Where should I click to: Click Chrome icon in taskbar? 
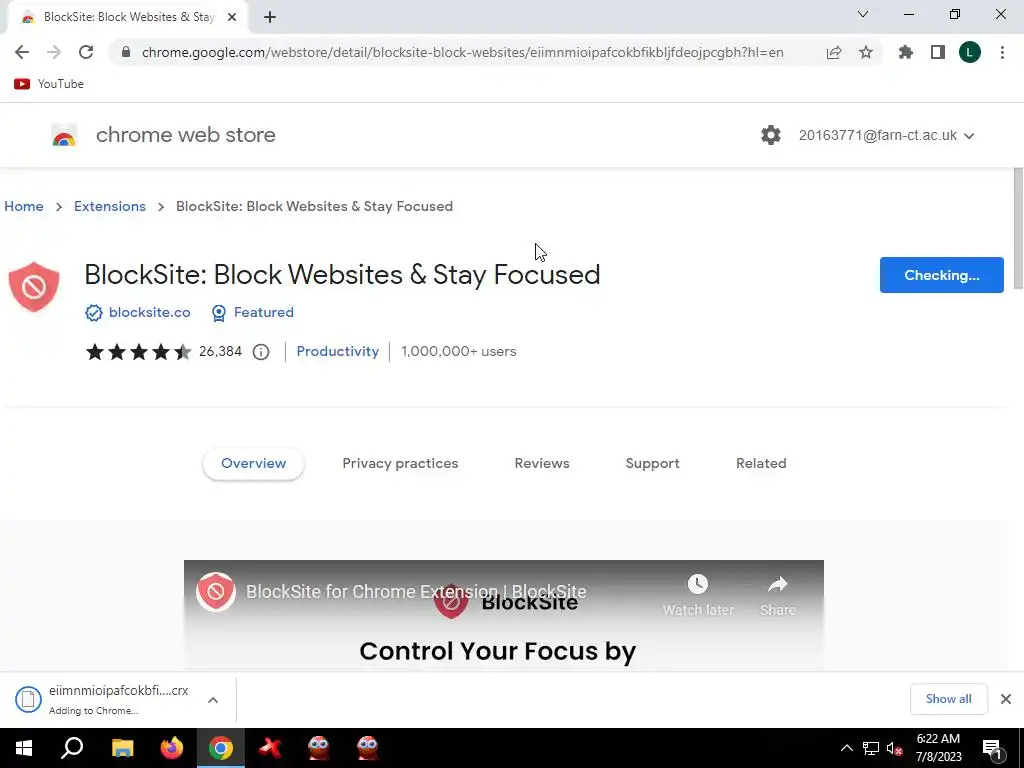click(221, 748)
